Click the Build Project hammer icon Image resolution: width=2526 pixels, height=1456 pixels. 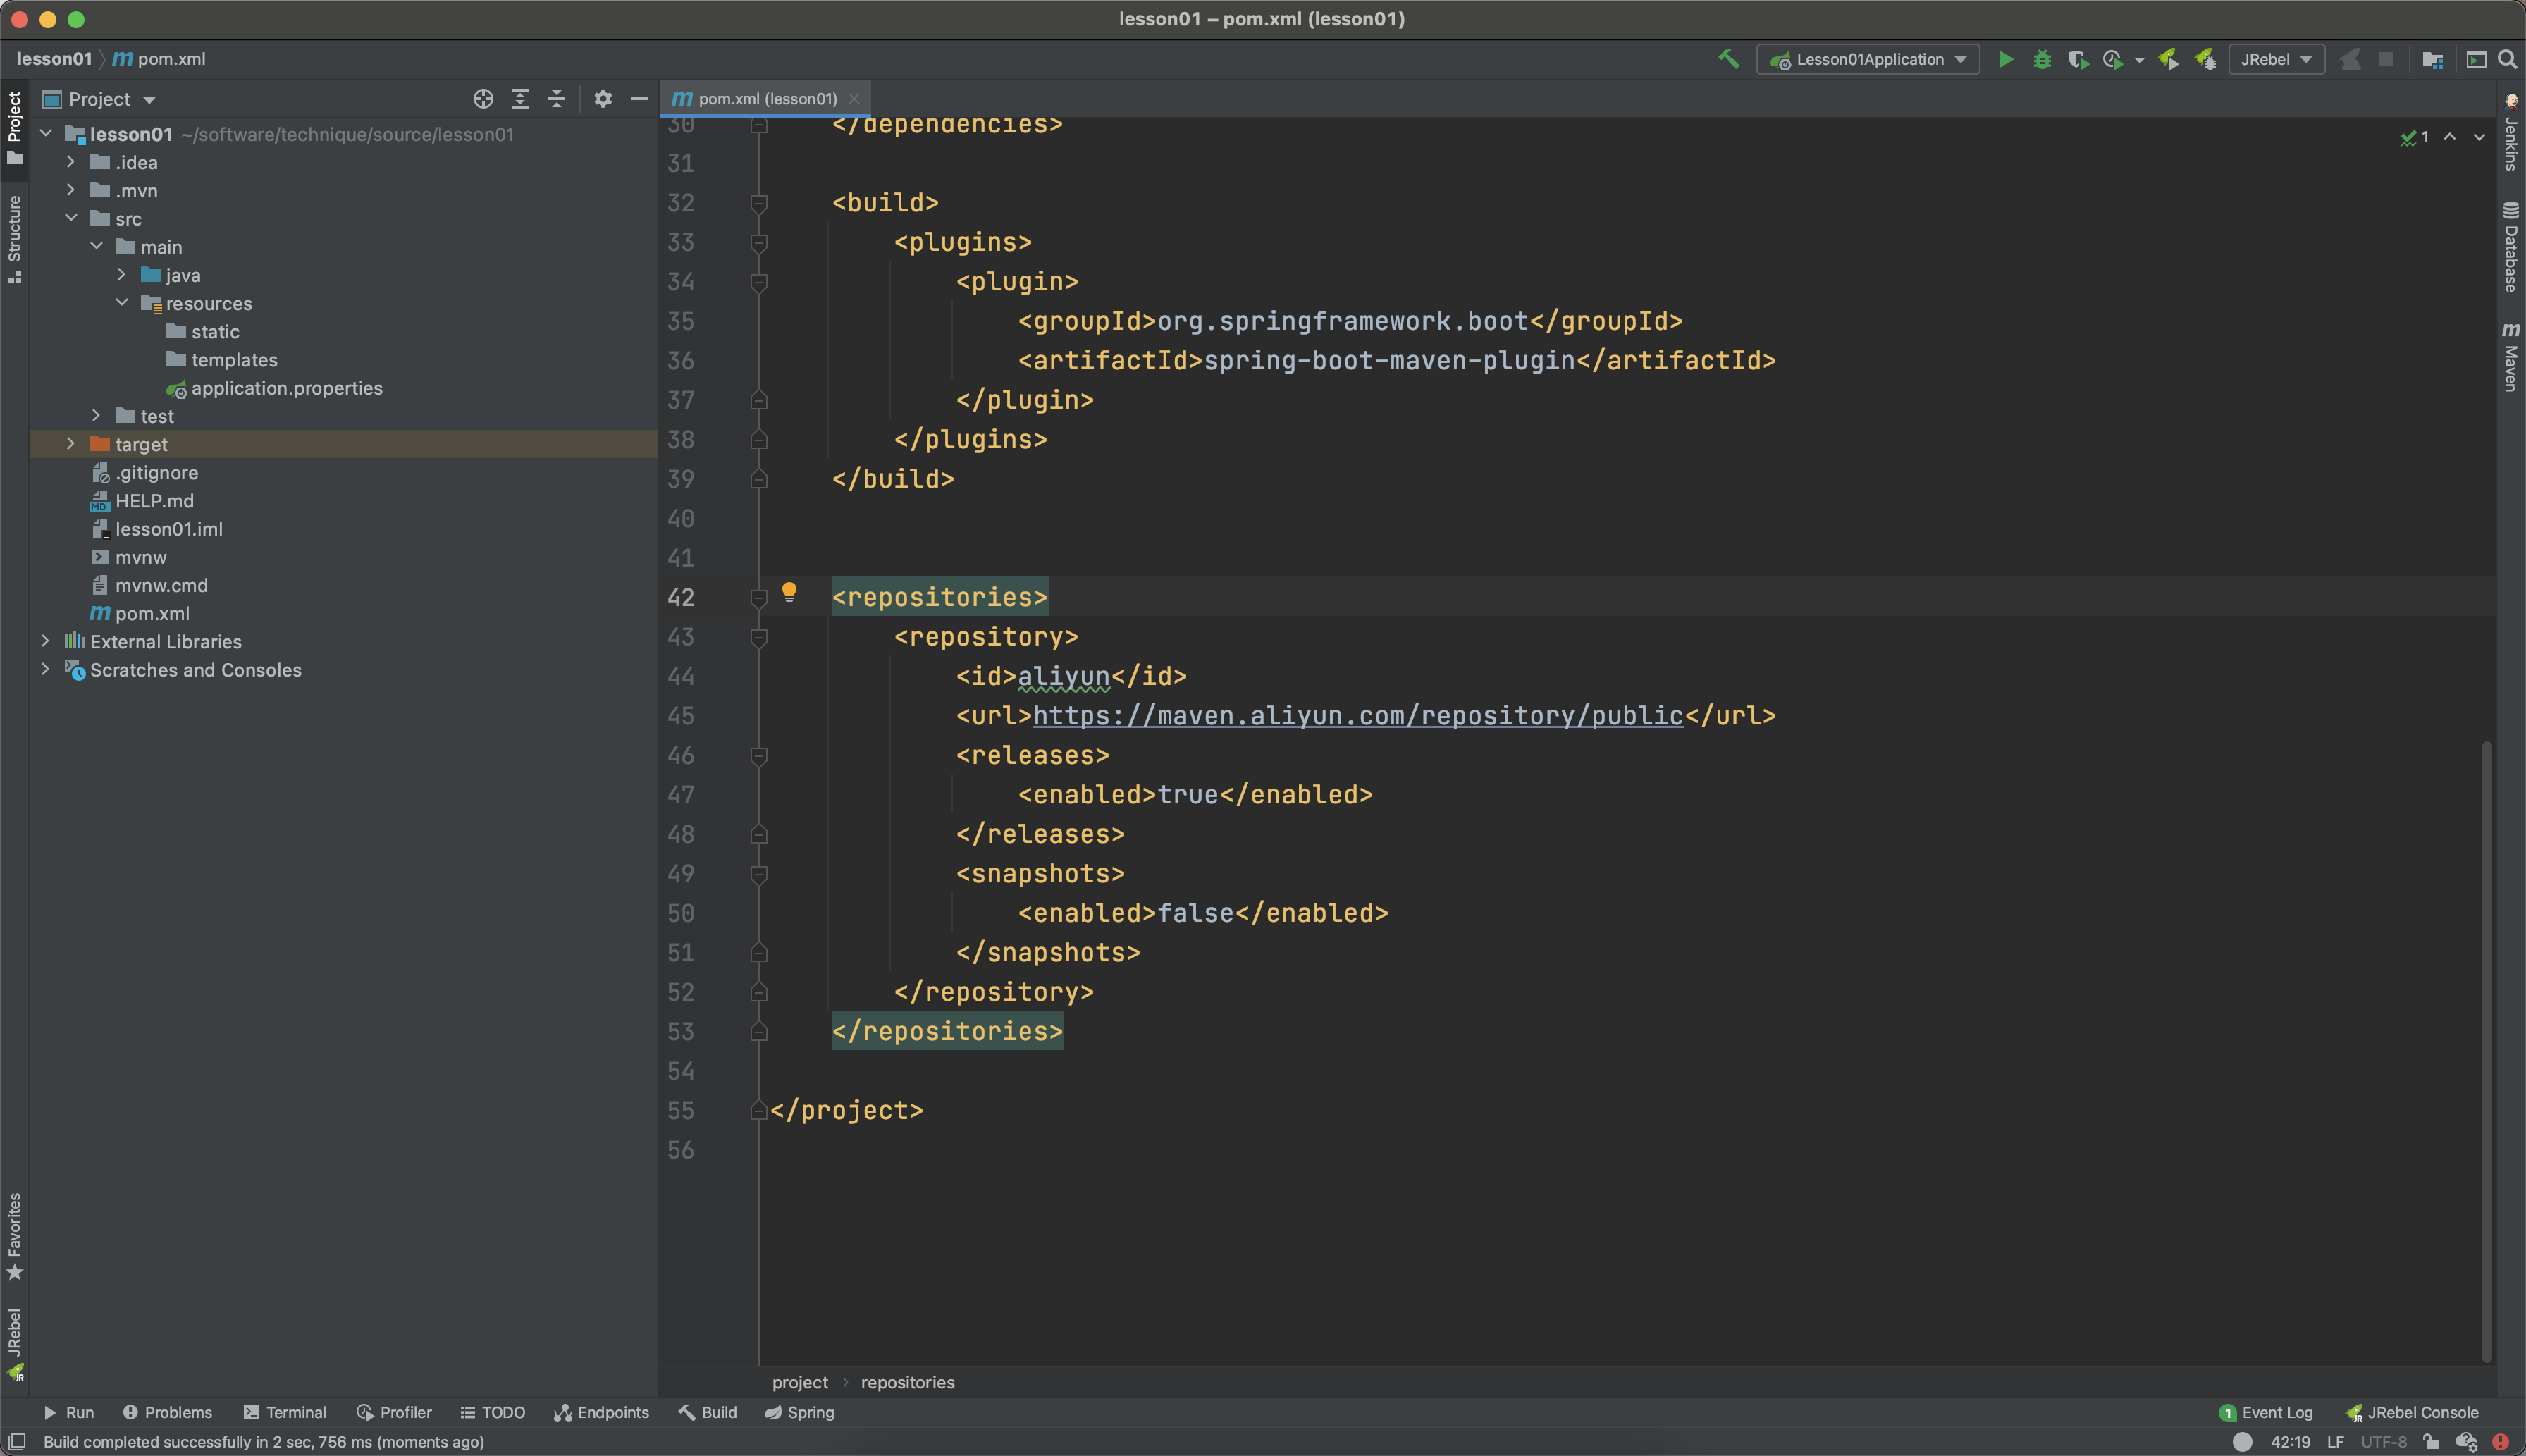tap(1728, 59)
